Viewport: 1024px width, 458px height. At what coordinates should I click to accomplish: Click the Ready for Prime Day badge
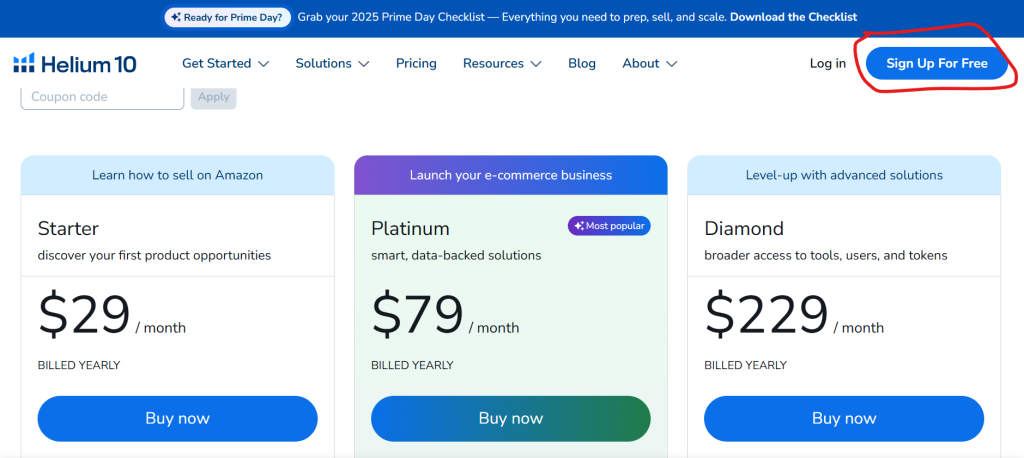coord(226,17)
